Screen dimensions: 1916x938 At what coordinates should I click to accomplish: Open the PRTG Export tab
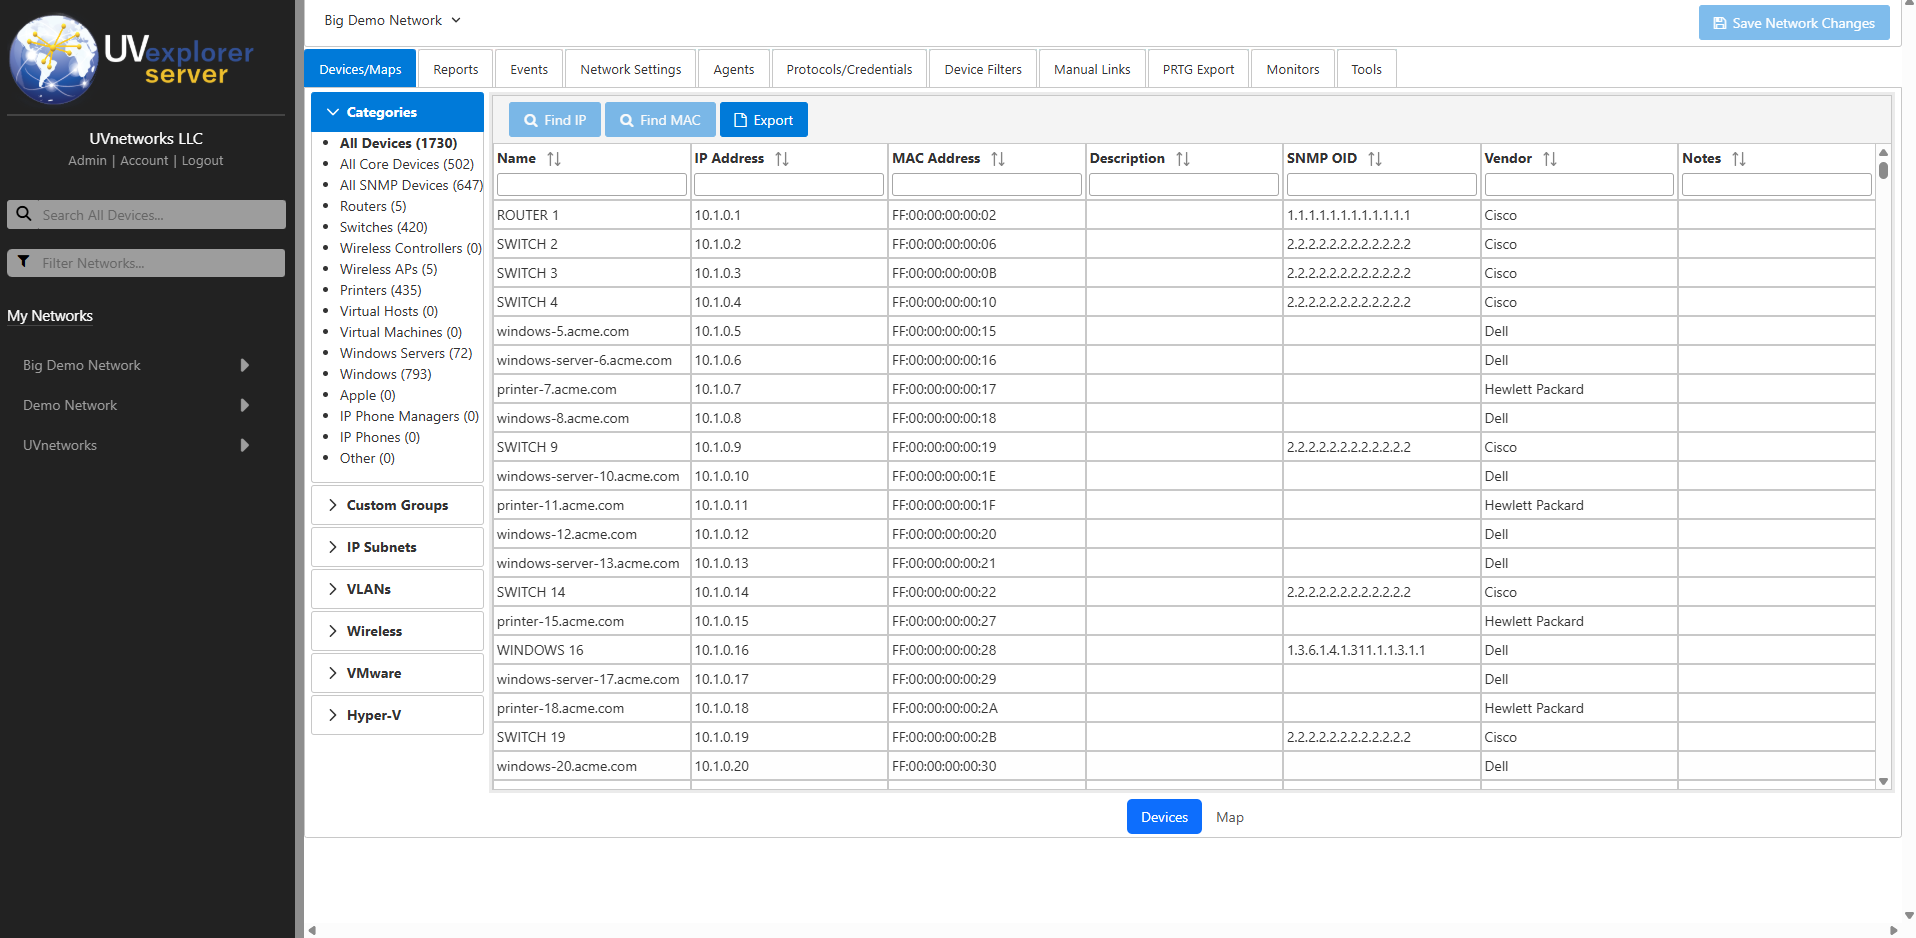pos(1198,69)
